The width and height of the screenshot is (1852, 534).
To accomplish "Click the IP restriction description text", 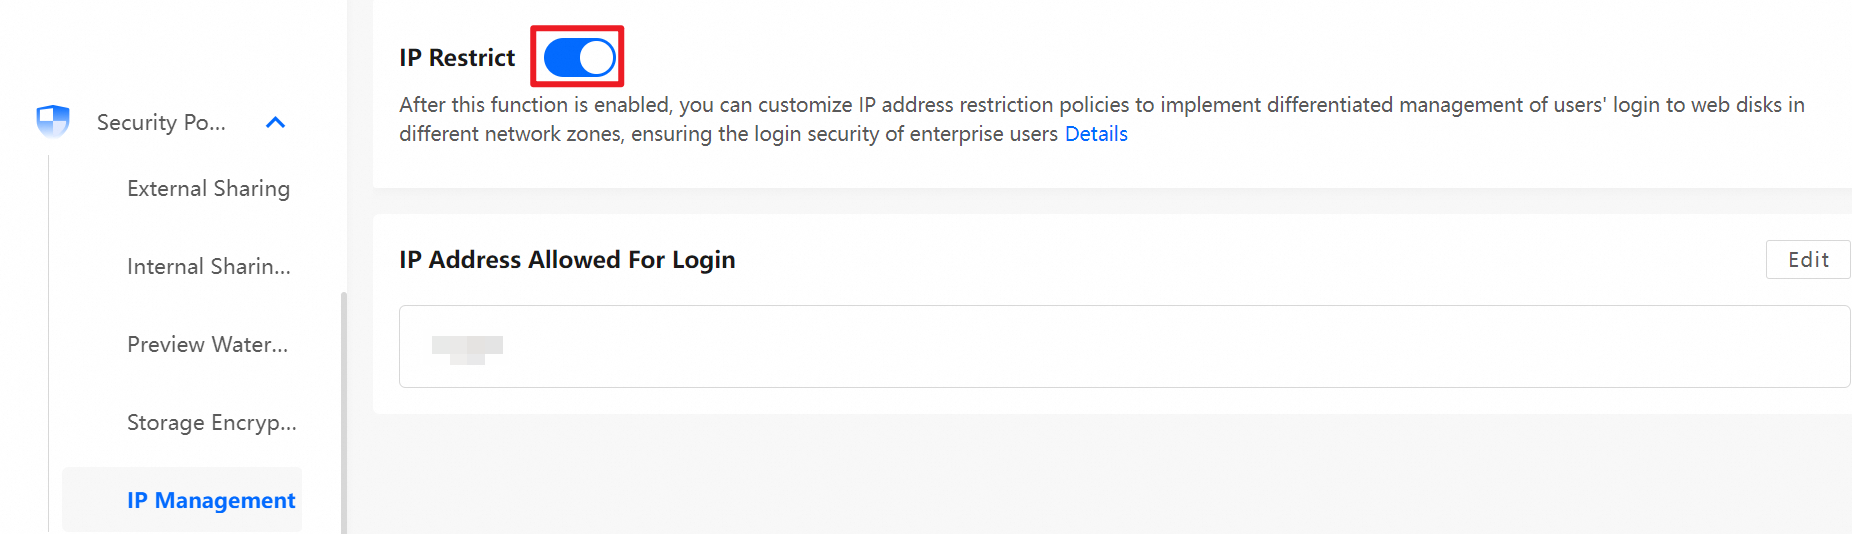I will 900,105.
